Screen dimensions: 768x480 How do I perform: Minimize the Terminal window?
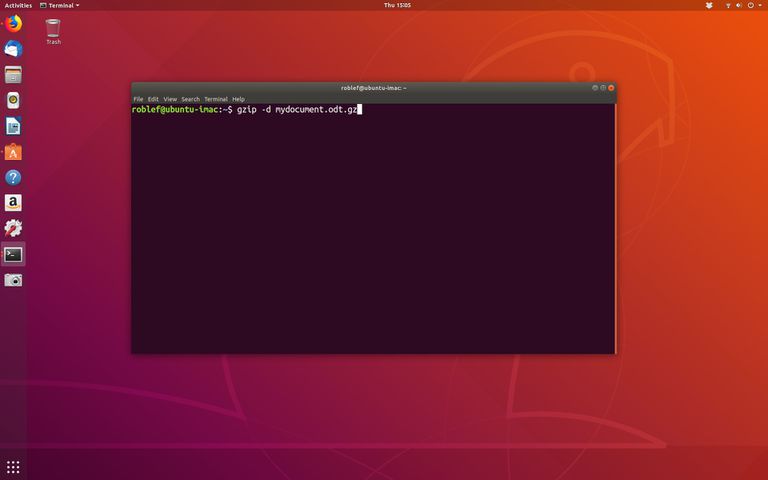tap(595, 88)
